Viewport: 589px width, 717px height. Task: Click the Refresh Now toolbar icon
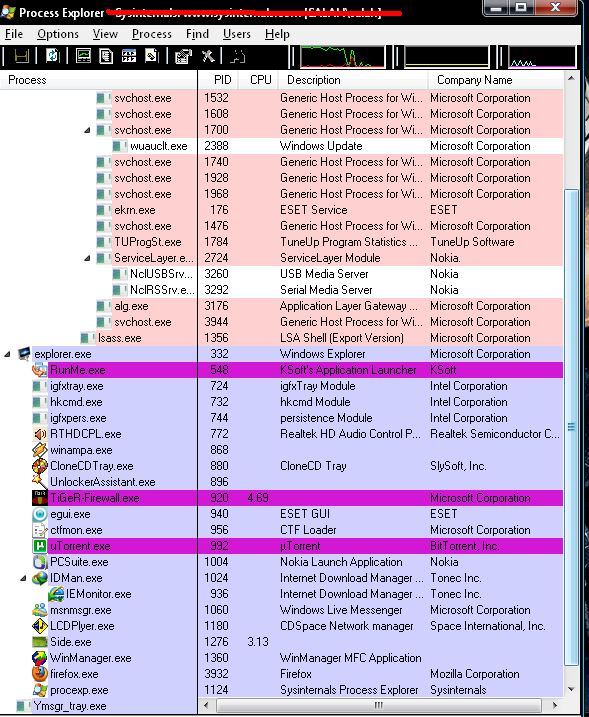(53, 56)
